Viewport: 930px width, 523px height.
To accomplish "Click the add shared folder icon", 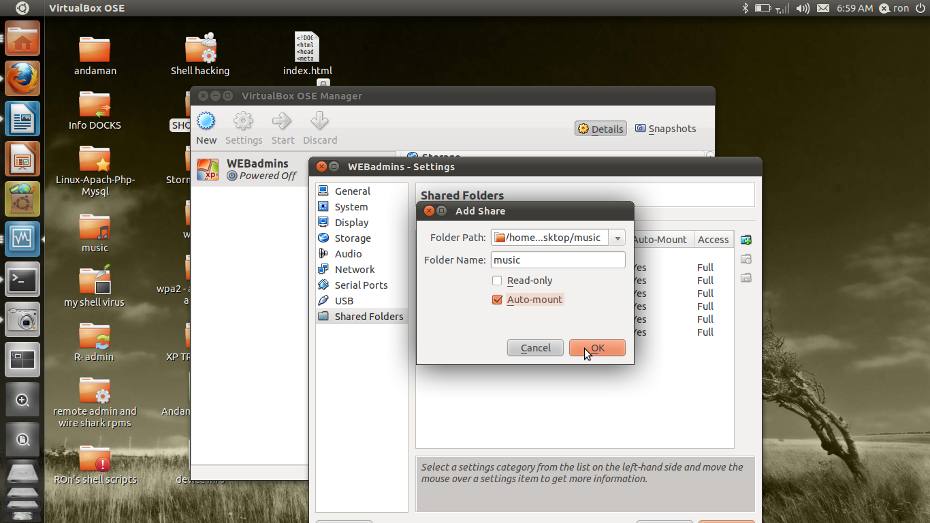I will click(x=746, y=240).
